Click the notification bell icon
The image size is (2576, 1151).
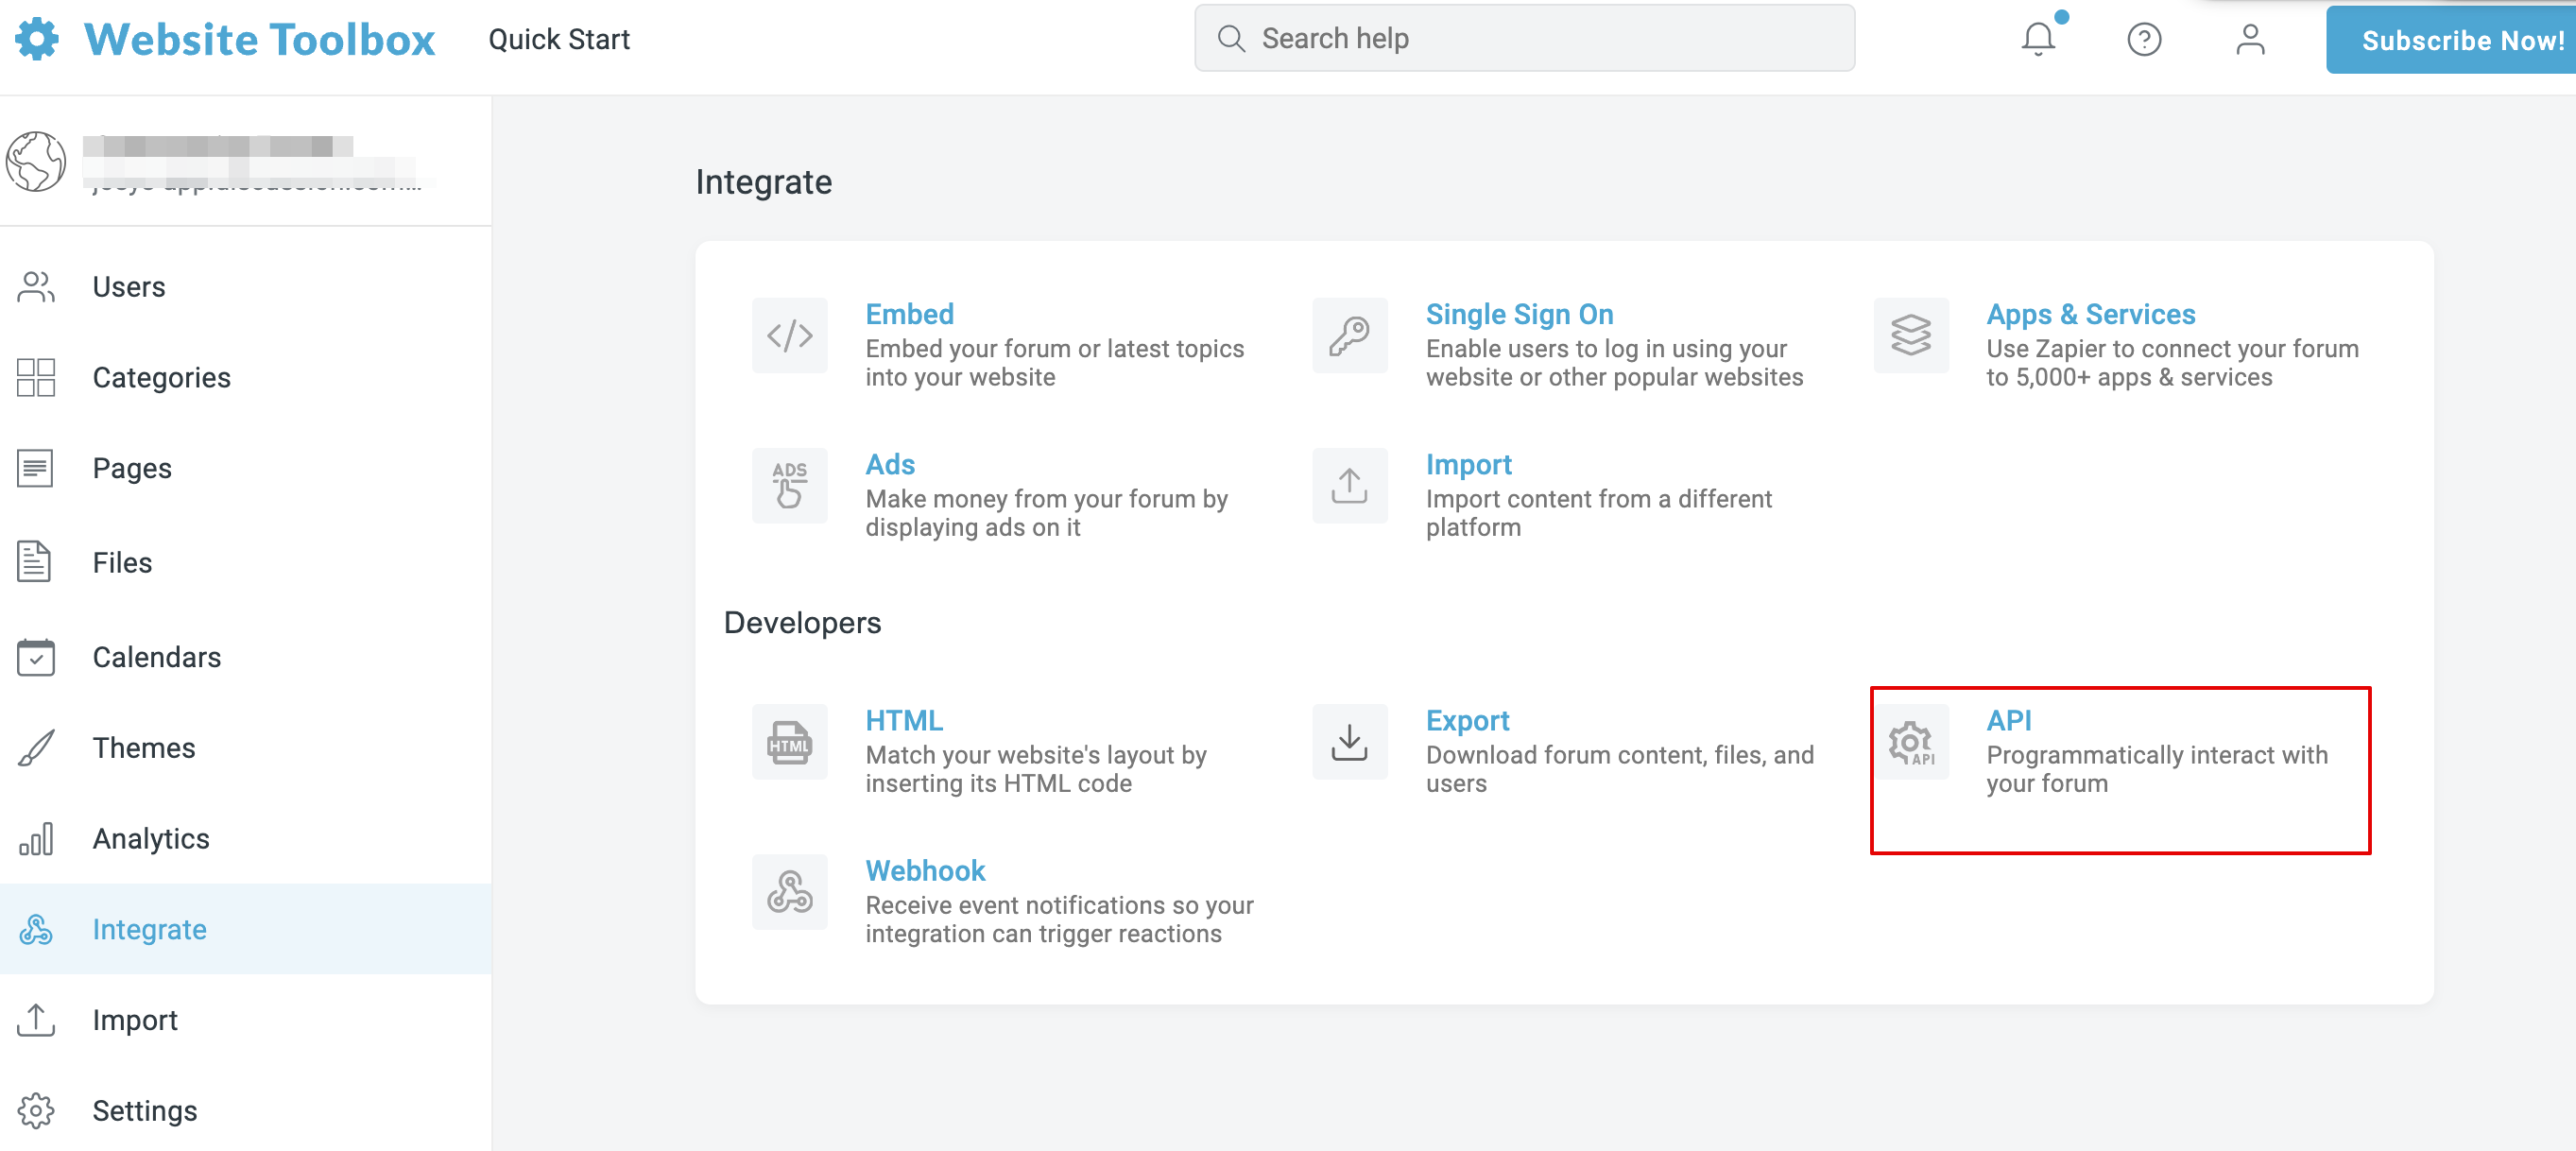pos(2037,39)
